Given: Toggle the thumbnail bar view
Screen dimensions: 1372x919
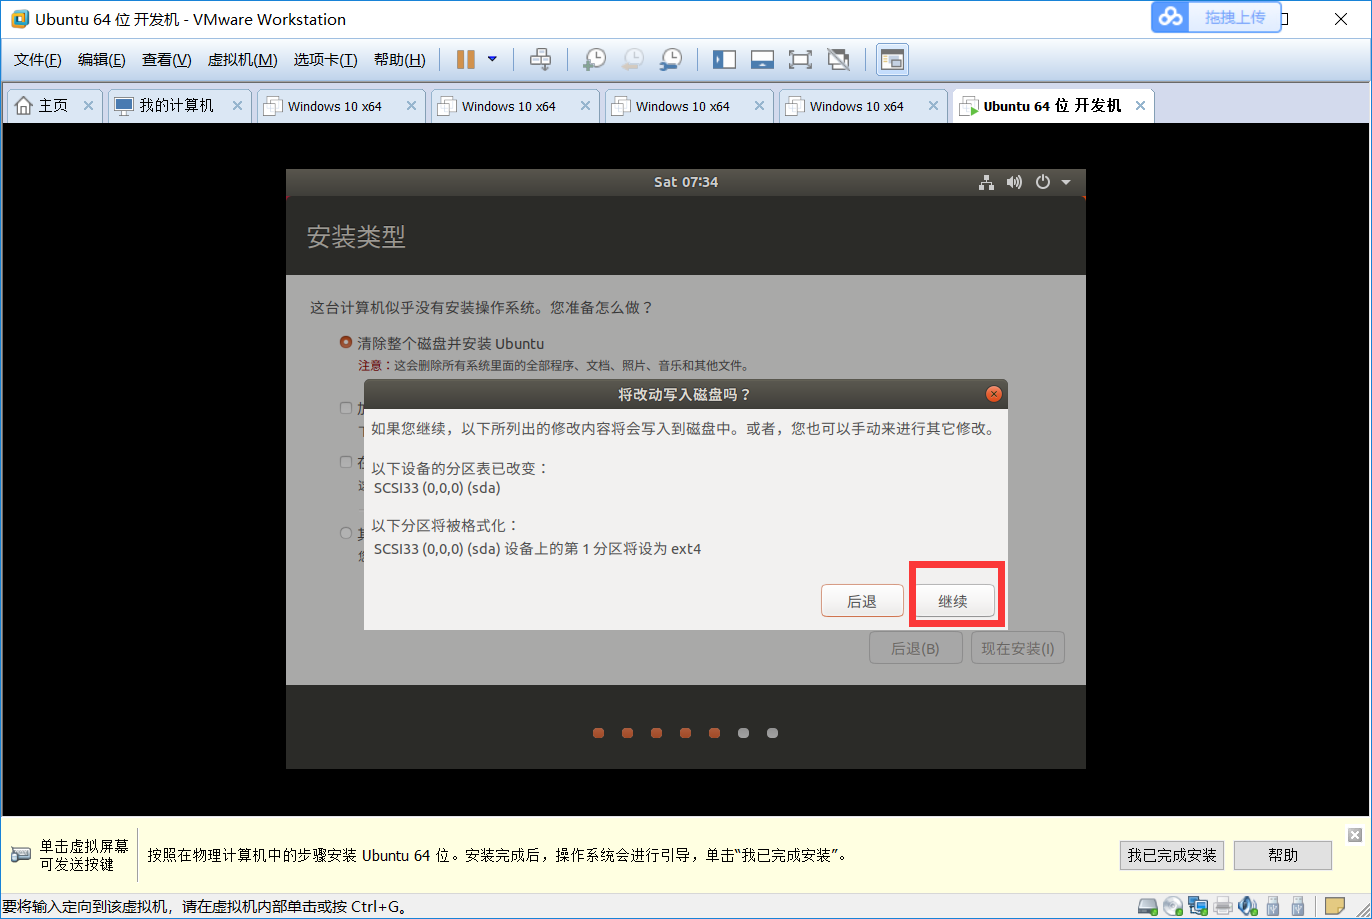Looking at the screenshot, I should coord(762,60).
